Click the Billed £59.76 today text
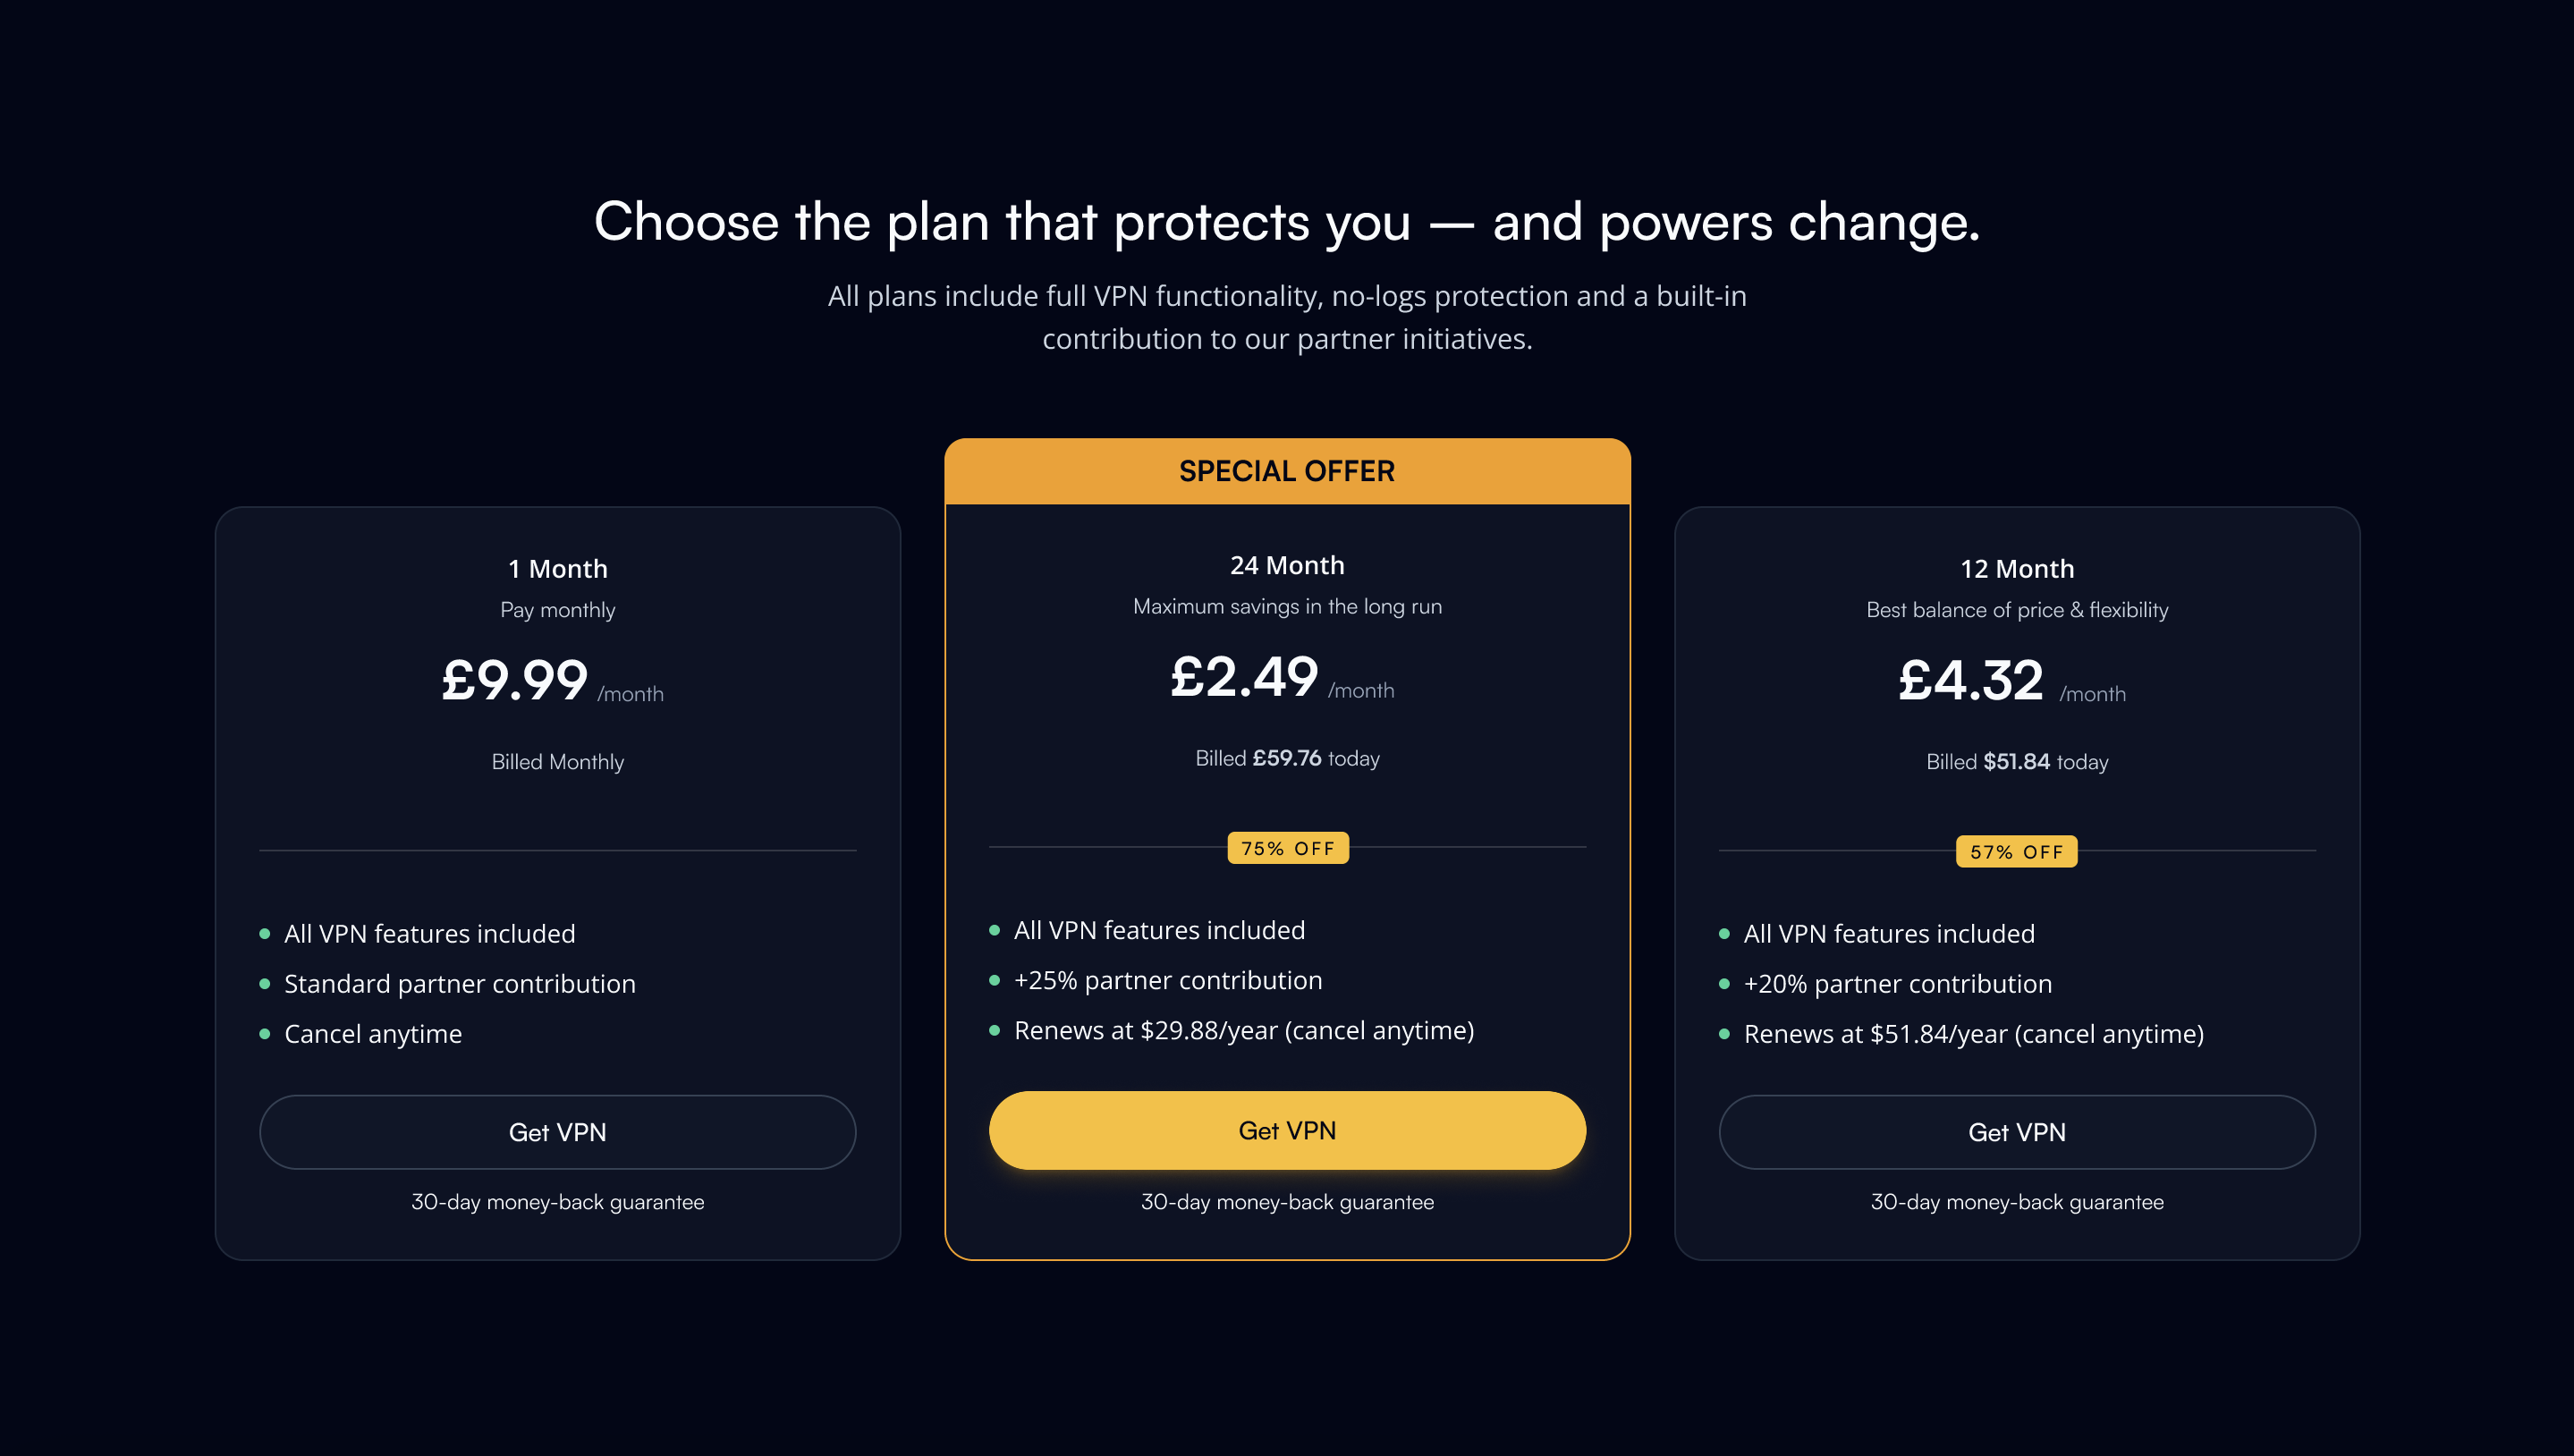2574x1456 pixels. pos(1288,758)
